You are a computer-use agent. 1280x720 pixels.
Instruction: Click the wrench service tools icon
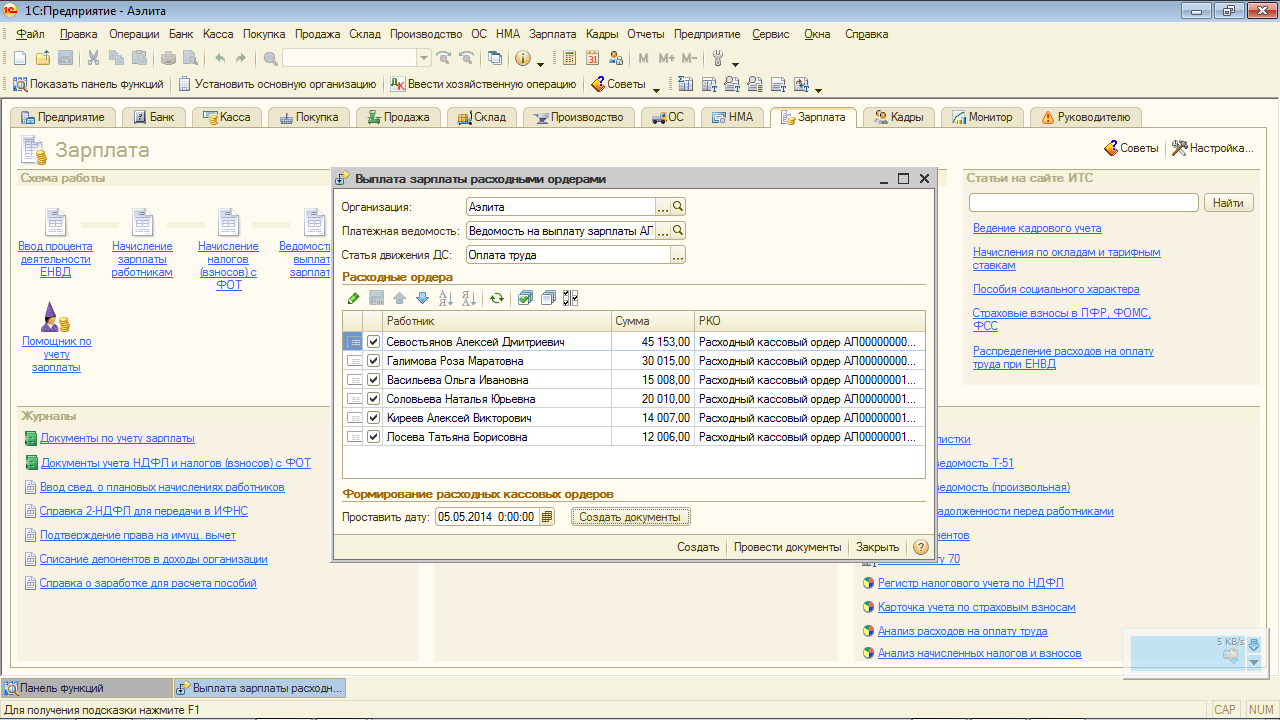coord(717,58)
